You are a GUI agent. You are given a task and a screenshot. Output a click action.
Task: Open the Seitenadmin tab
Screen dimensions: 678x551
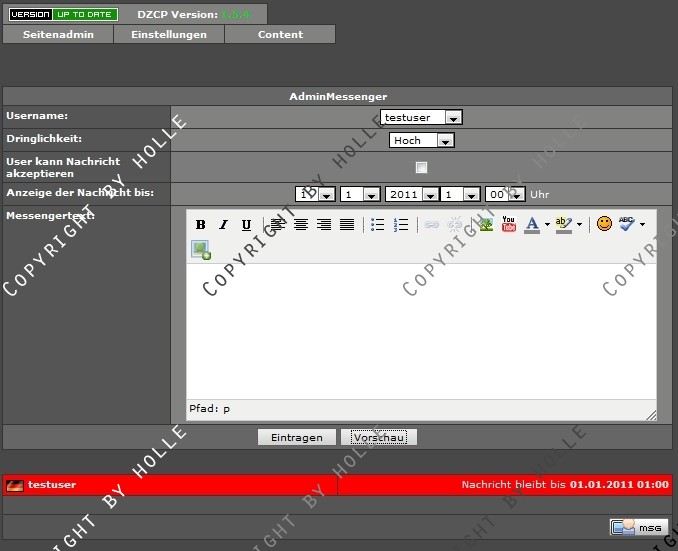pos(58,34)
